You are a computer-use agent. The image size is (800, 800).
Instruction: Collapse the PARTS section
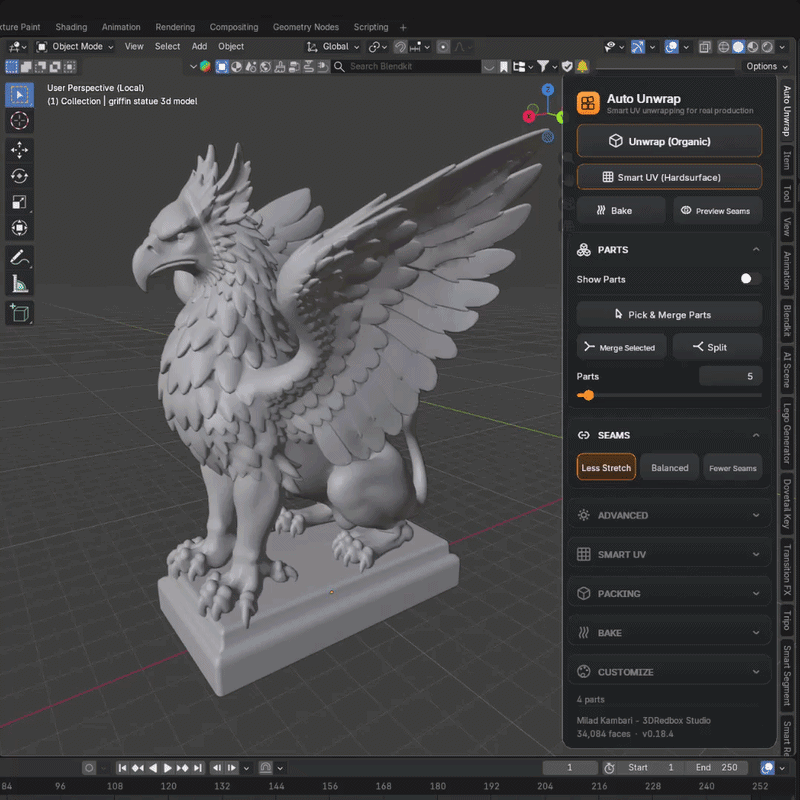coord(756,249)
